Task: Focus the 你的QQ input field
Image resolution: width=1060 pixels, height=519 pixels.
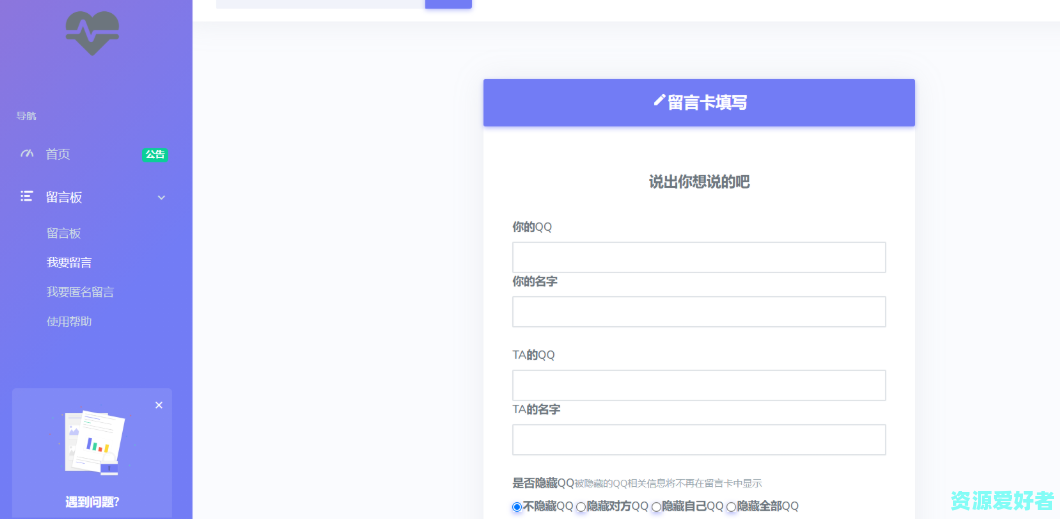Action: [x=699, y=257]
